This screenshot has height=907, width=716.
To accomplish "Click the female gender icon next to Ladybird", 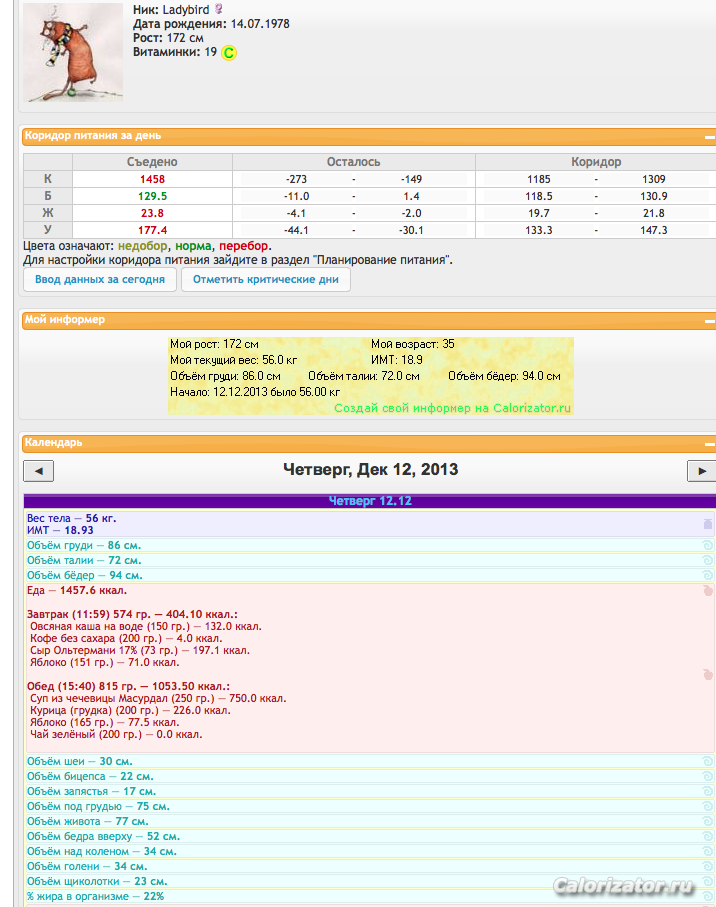I will [x=219, y=9].
